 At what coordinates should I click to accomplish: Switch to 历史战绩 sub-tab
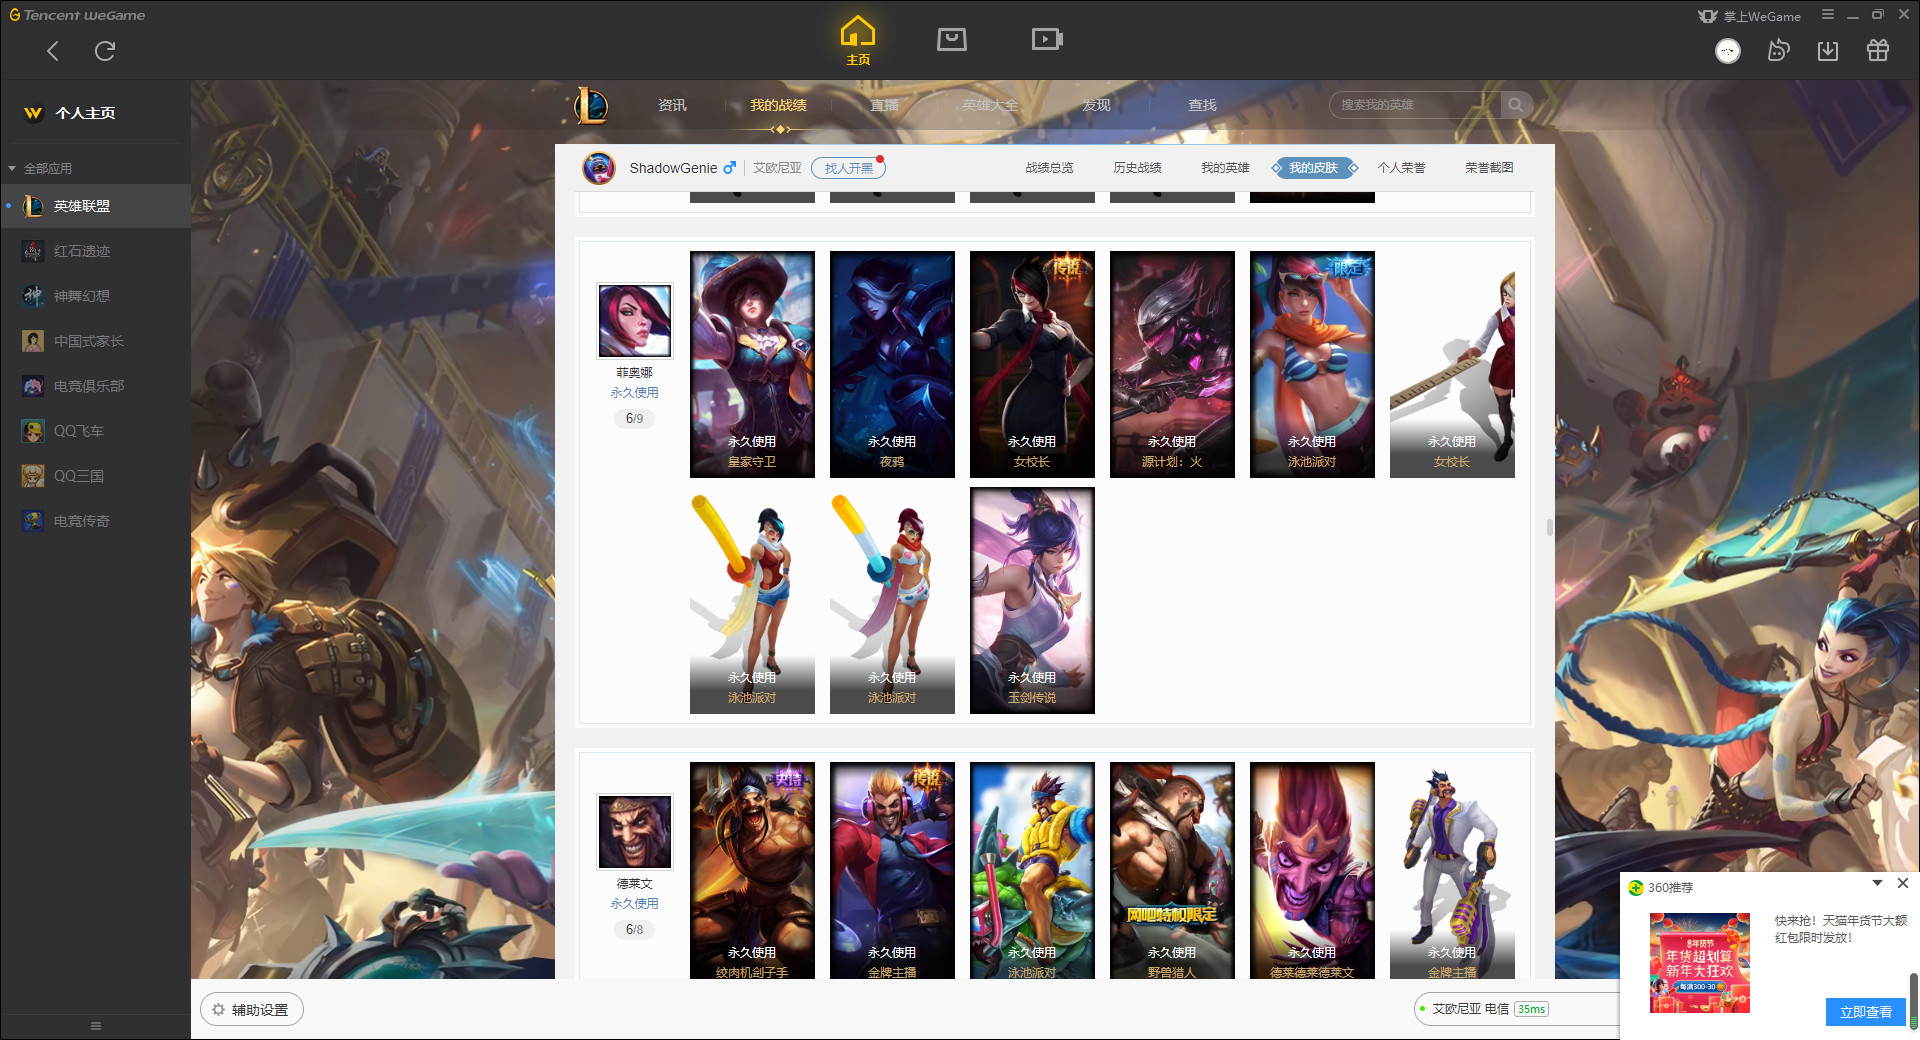[1137, 168]
